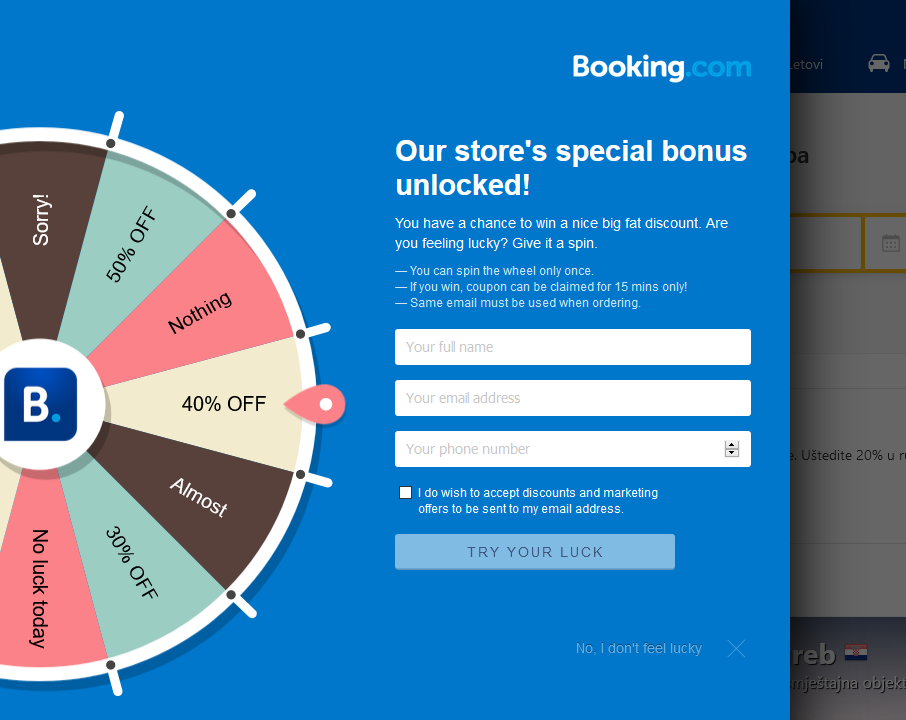Click the Croatian flag icon
The image size is (906, 720).
(856, 654)
